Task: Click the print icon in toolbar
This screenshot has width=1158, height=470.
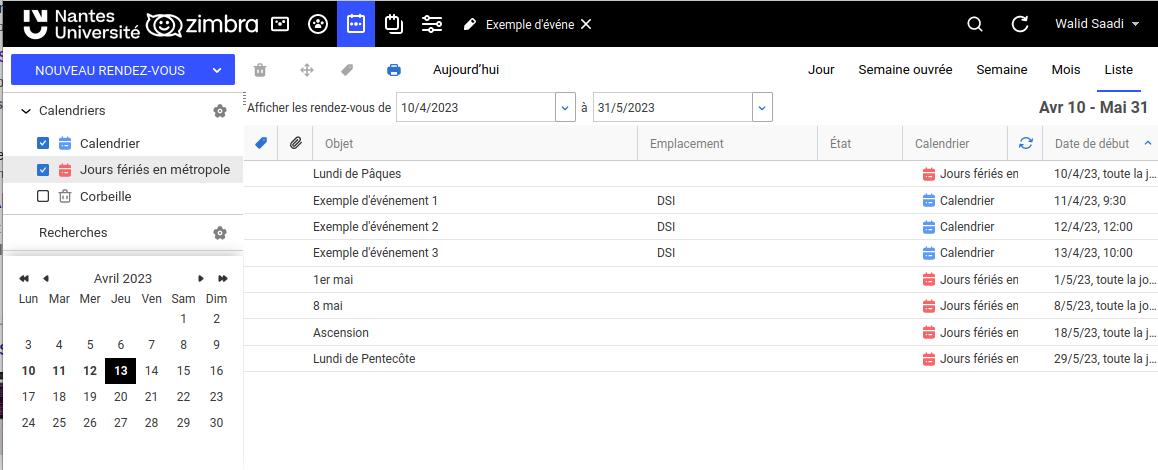Action: [x=394, y=70]
